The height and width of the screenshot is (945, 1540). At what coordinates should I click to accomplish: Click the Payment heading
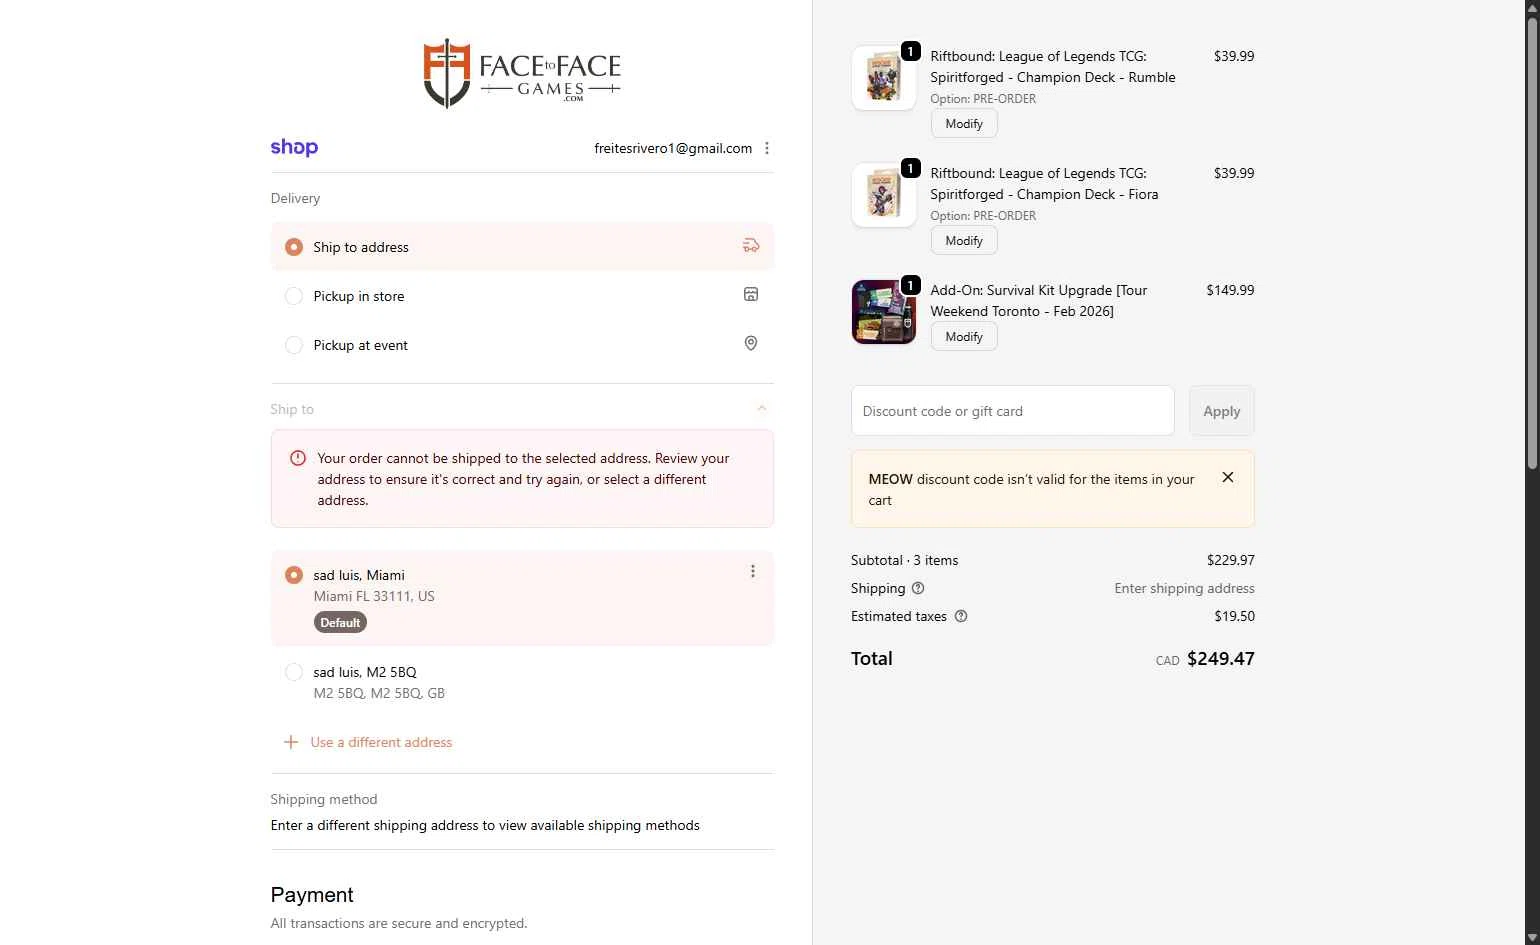coord(312,895)
